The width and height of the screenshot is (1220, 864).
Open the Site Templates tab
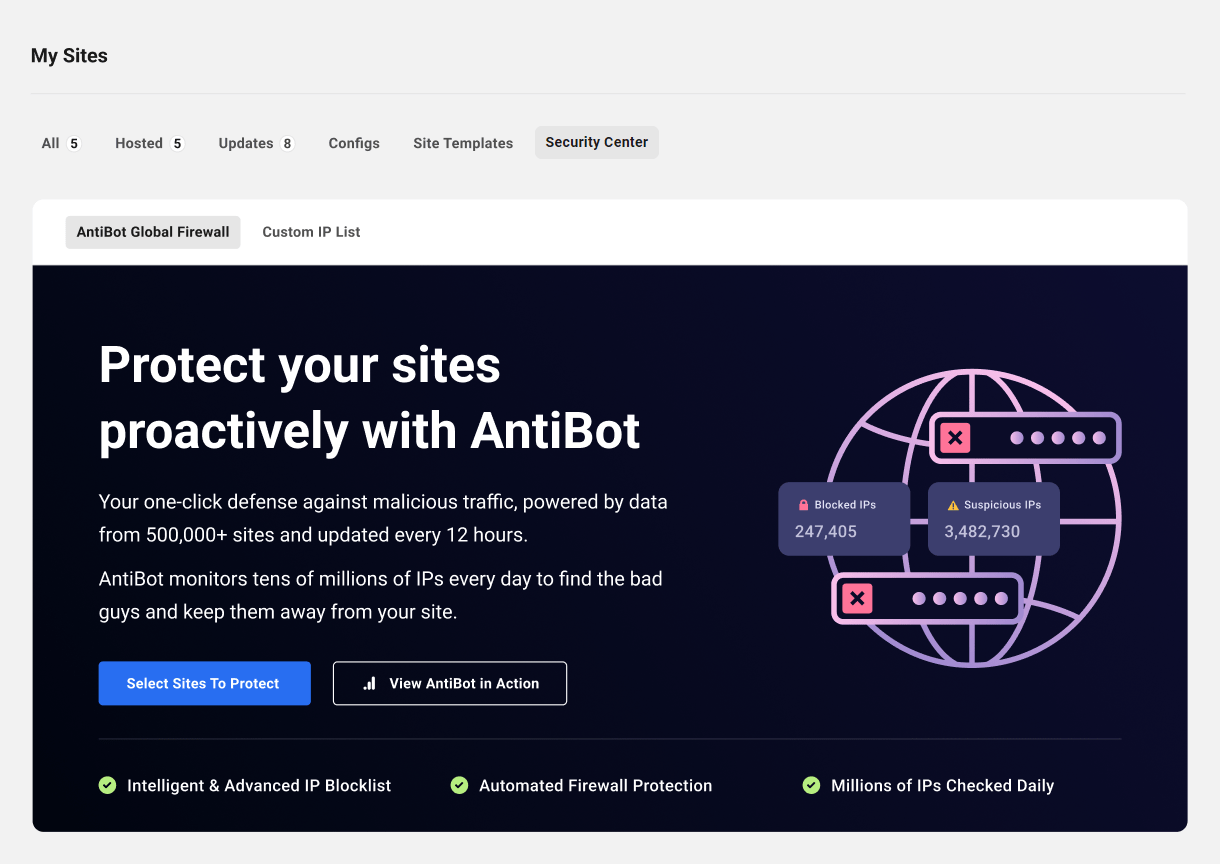tap(463, 143)
